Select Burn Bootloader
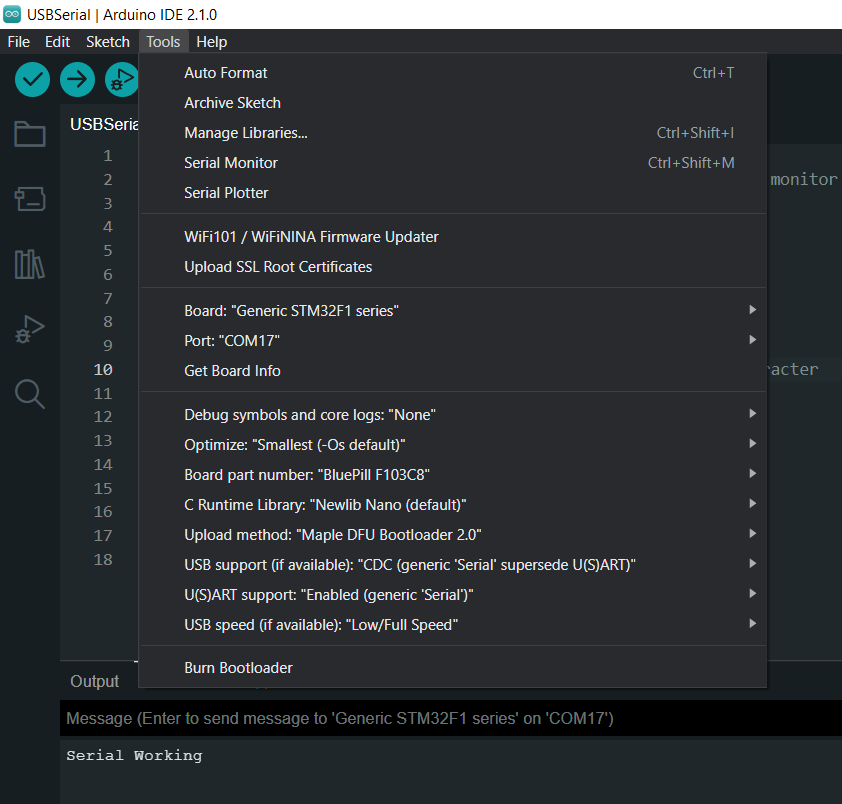Screen dimensions: 842x804 (x=453, y=668)
